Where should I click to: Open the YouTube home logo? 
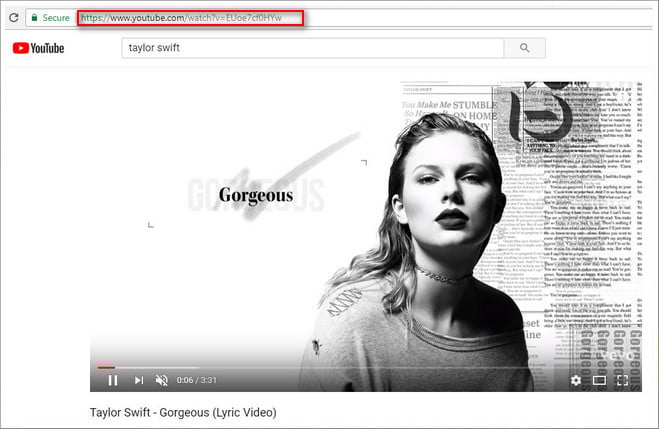pyautogui.click(x=38, y=48)
